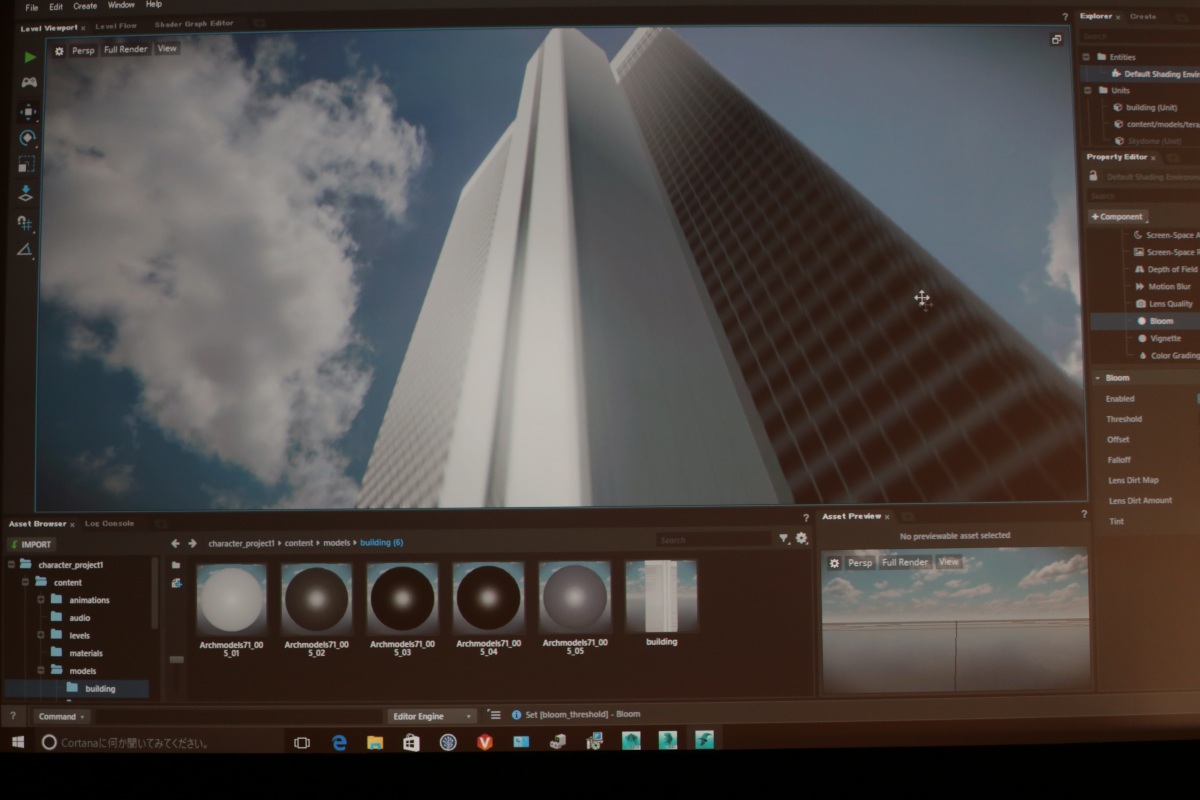Open the Help menu
Screen dimensions: 1200x800
tap(154, 5)
